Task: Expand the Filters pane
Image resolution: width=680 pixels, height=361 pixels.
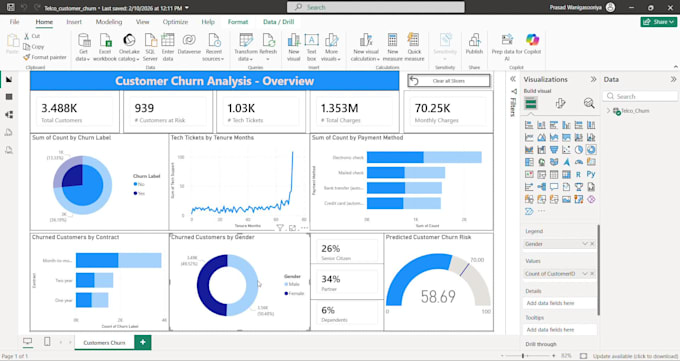Action: [513, 79]
